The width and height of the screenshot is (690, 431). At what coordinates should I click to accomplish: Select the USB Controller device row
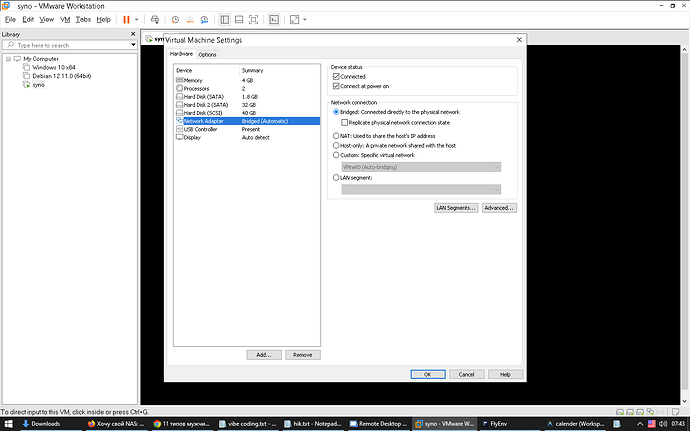(x=247, y=129)
